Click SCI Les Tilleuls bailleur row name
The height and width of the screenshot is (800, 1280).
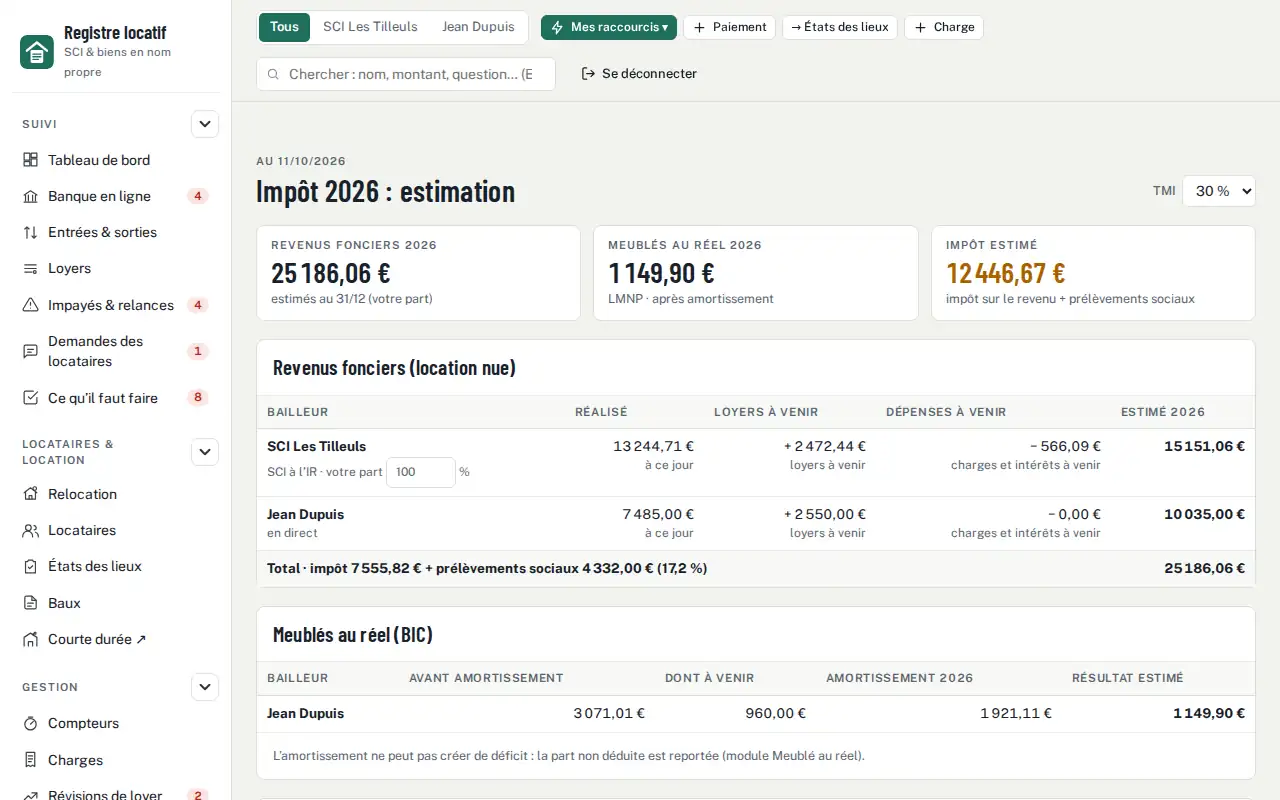(317, 446)
